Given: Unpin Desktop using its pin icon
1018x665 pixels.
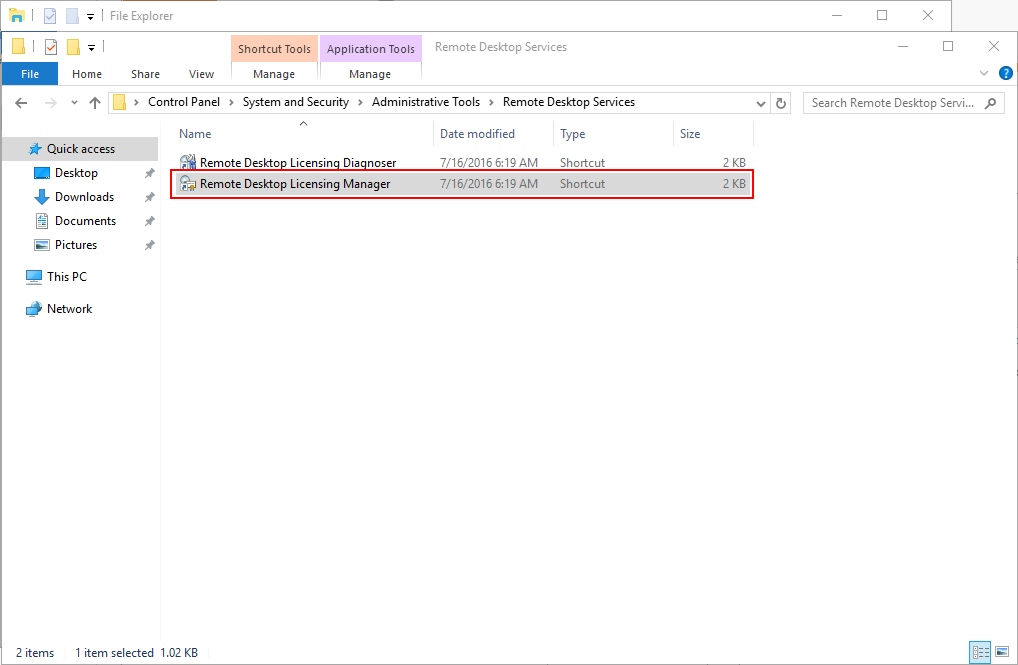Looking at the screenshot, I should pyautogui.click(x=149, y=173).
